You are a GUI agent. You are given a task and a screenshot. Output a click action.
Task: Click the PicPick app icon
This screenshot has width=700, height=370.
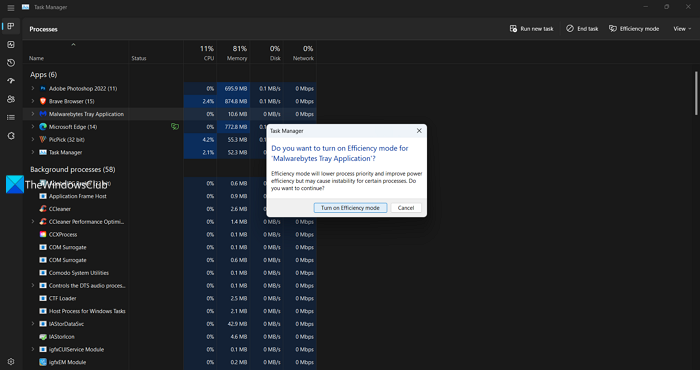click(43, 139)
